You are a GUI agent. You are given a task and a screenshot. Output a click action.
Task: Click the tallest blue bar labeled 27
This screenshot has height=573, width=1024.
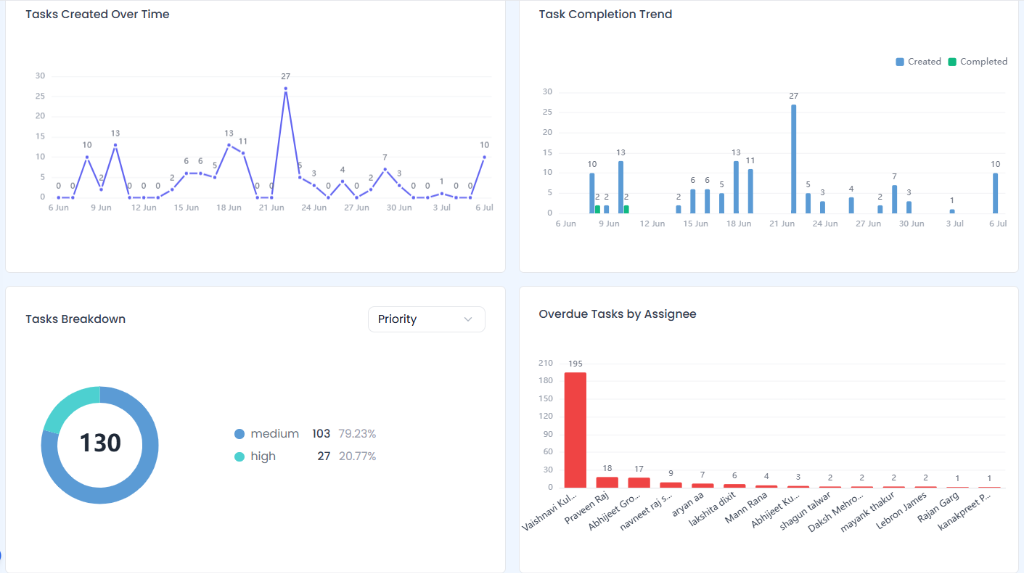[x=793, y=159]
